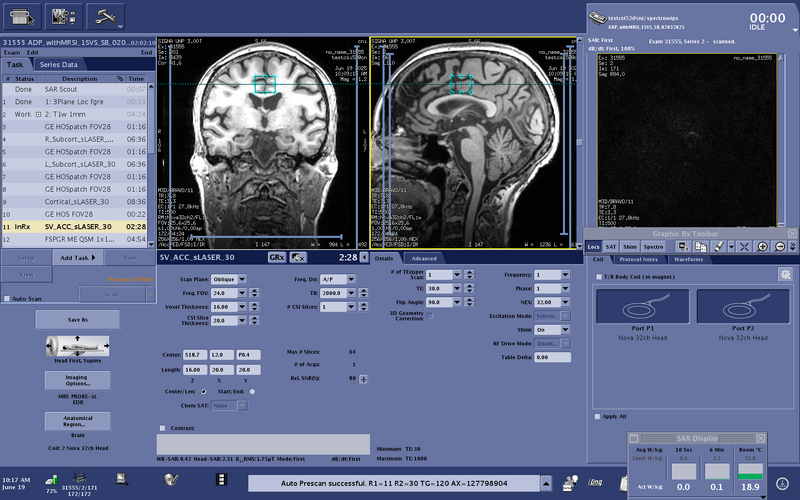
Task: Open the NEX 32.00 dropdown
Action: click(x=565, y=302)
